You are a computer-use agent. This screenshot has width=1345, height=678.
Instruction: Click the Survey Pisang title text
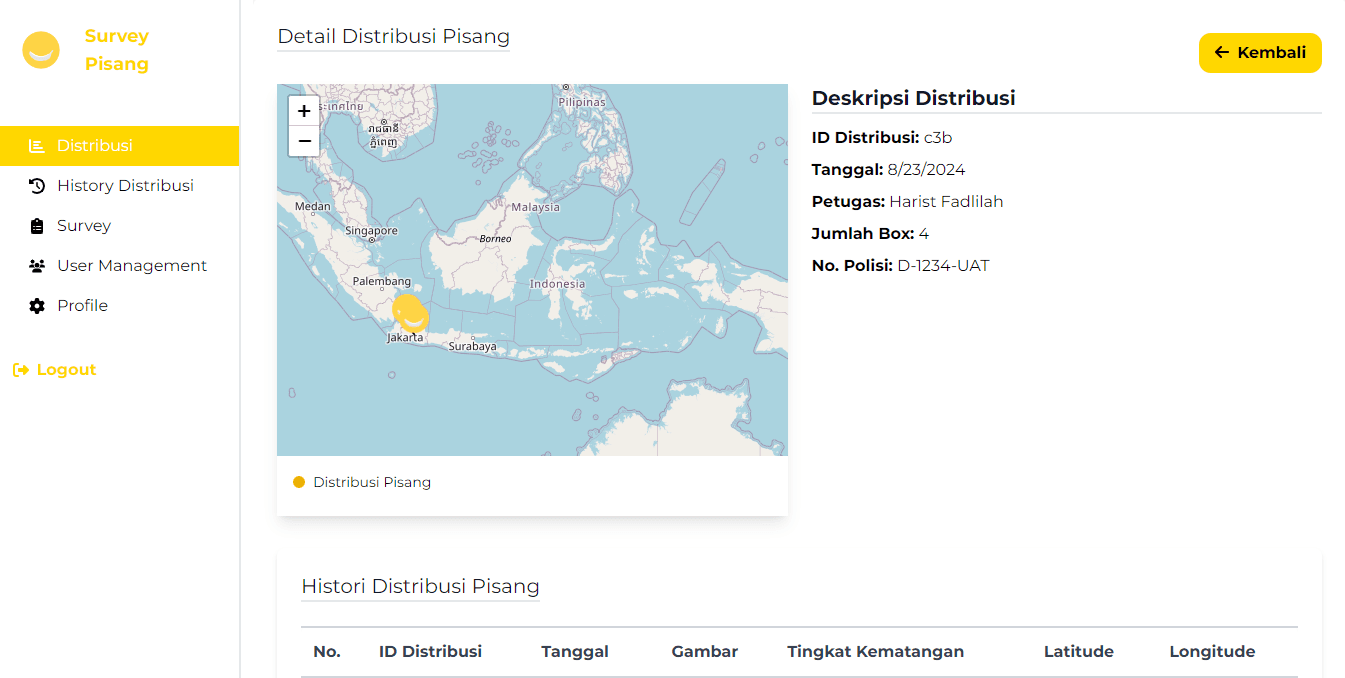pyautogui.click(x=117, y=50)
